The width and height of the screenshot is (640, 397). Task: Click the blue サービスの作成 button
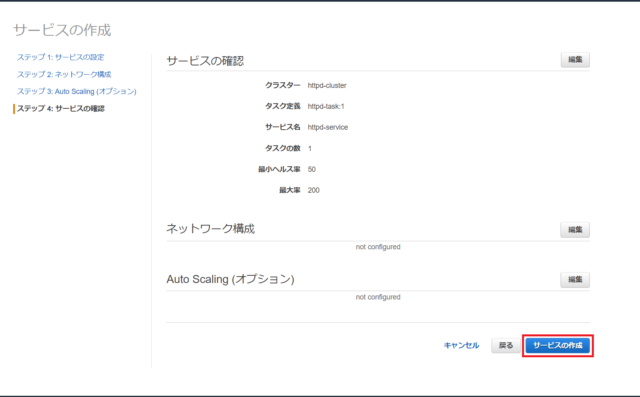tap(558, 345)
